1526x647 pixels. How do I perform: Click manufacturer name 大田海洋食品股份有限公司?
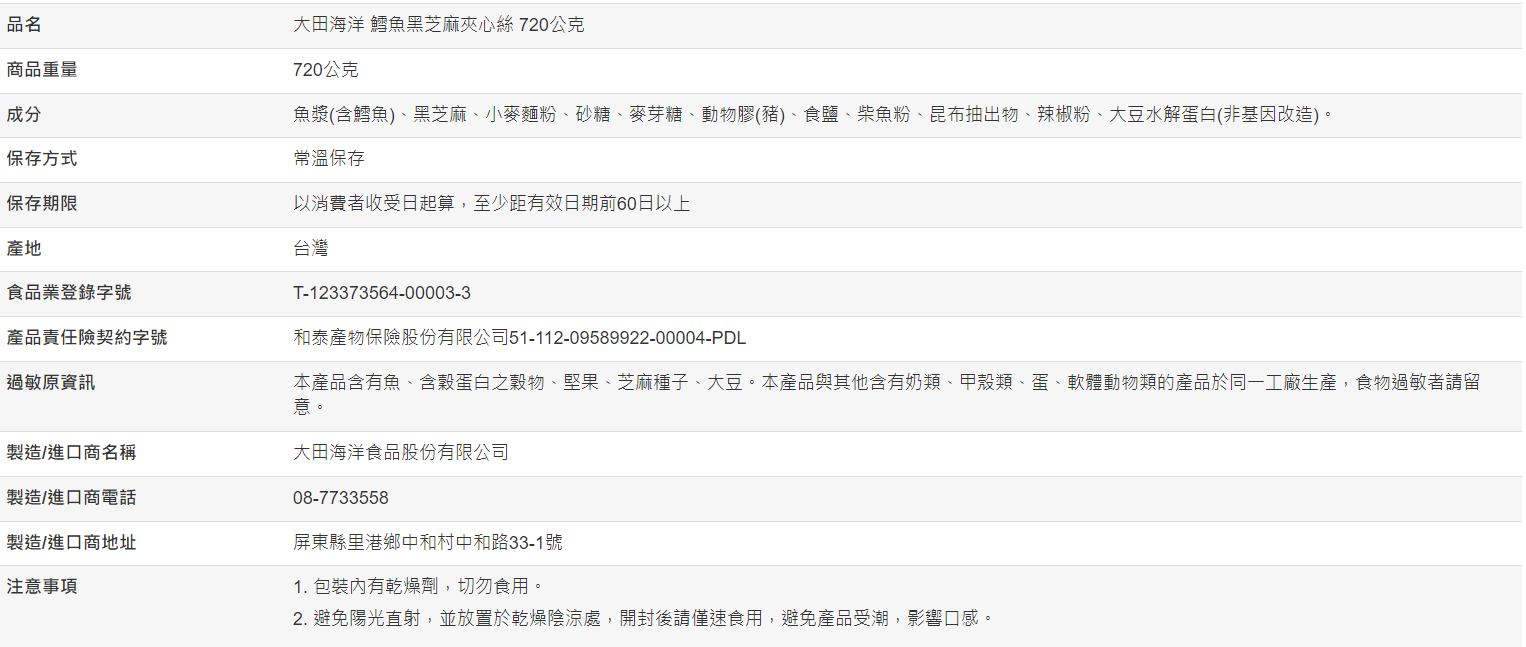pos(401,453)
